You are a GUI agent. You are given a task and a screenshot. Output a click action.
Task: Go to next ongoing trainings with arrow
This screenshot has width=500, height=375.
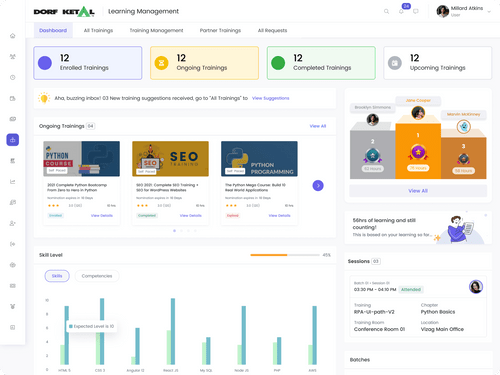318,185
